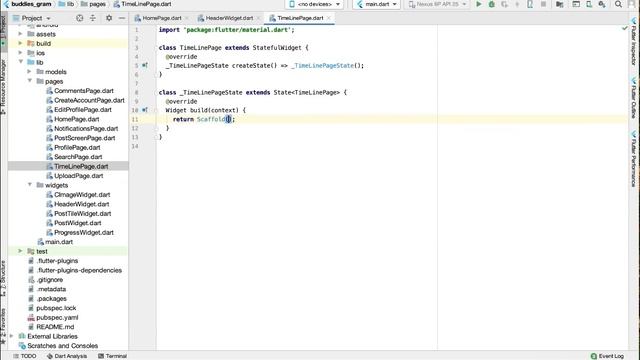Viewport: 640px width, 360px height.
Task: Toggle the Flutter Outline panel
Action: [x=634, y=98]
